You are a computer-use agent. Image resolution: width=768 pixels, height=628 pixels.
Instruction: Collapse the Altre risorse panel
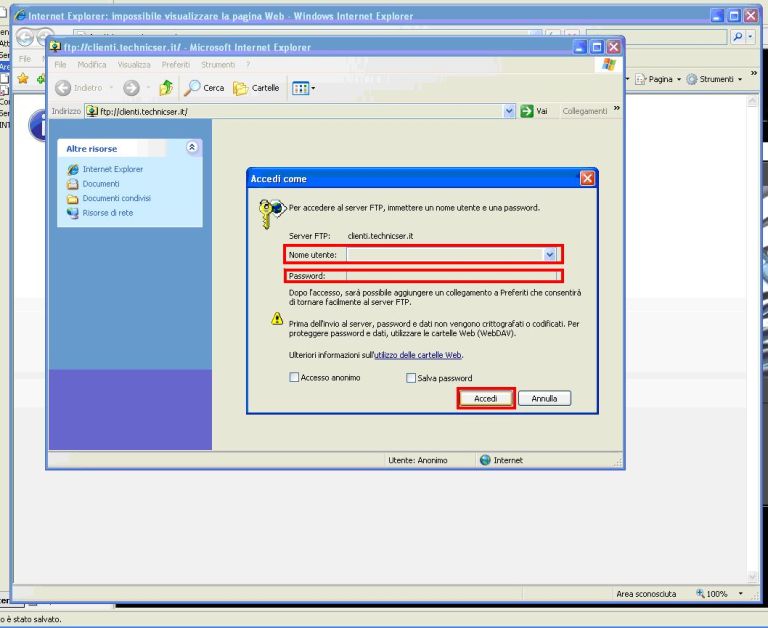tap(192, 147)
